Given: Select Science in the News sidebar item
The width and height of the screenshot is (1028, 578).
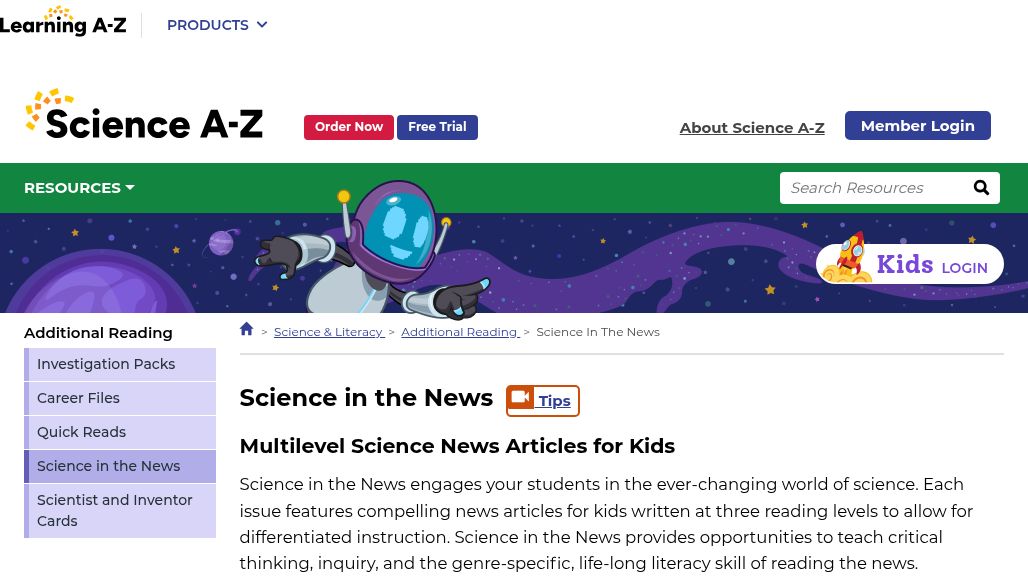Looking at the screenshot, I should [108, 466].
